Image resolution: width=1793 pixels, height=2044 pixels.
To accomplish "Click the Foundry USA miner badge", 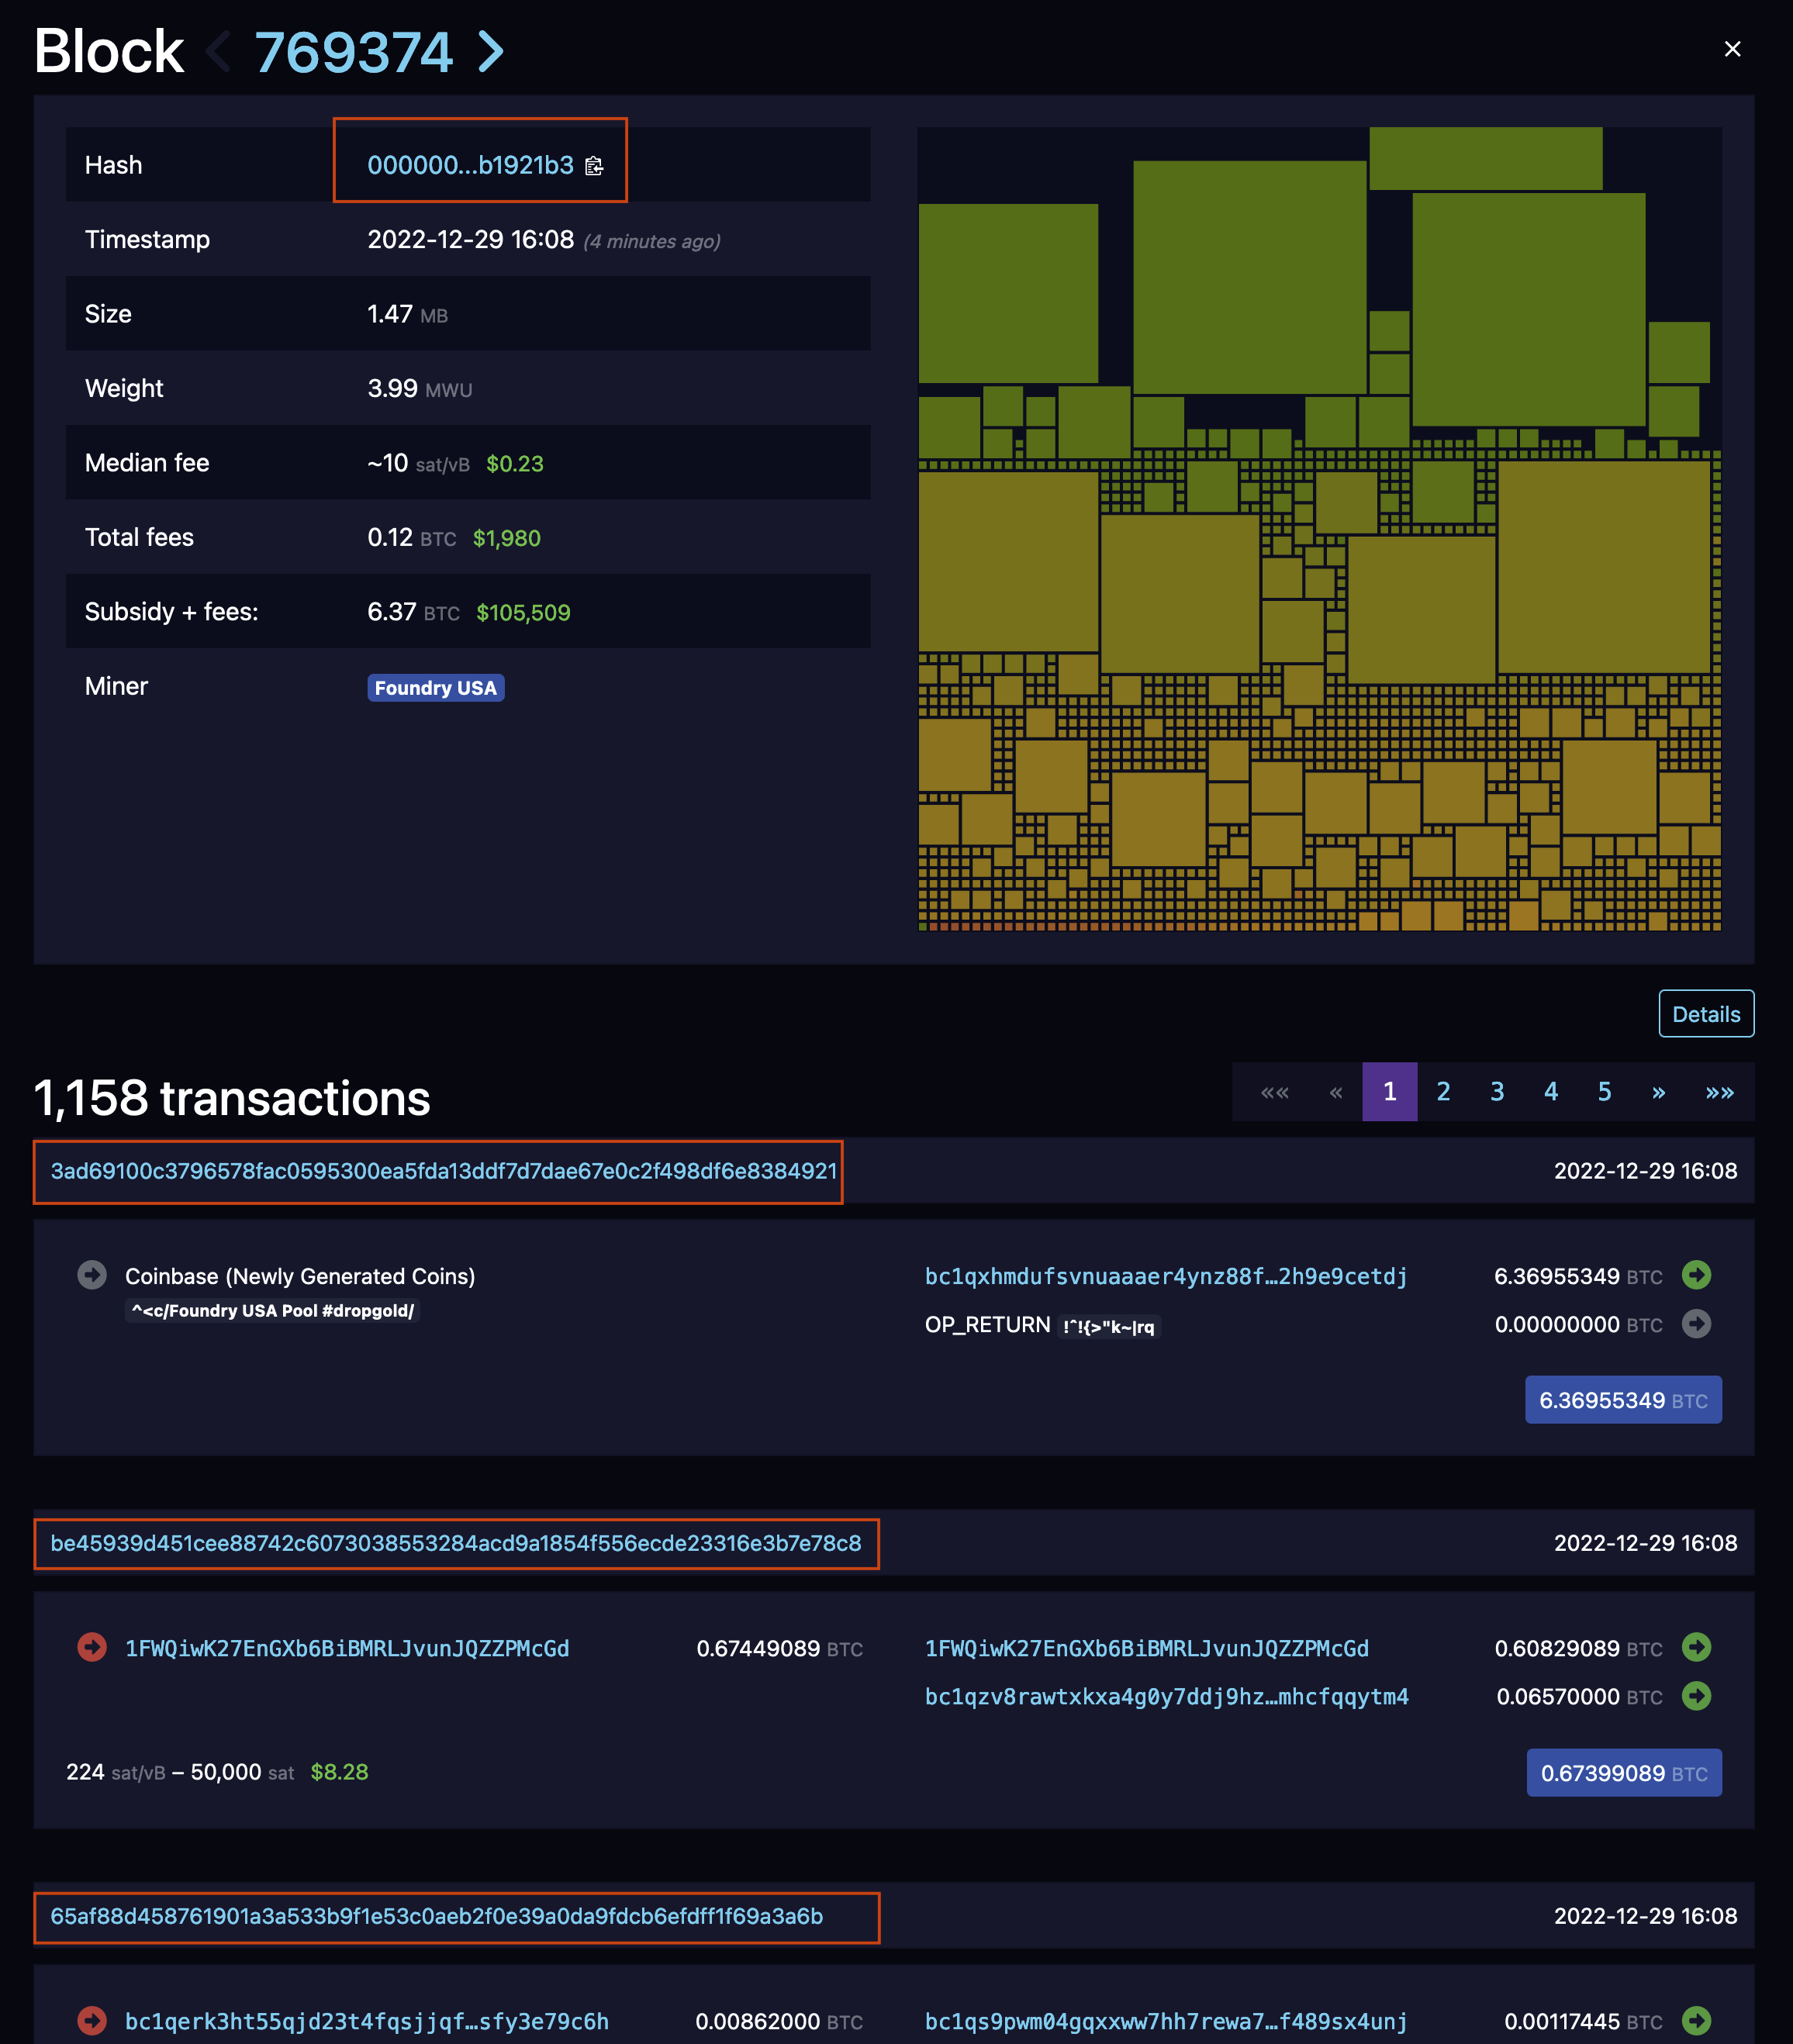I will [435, 688].
